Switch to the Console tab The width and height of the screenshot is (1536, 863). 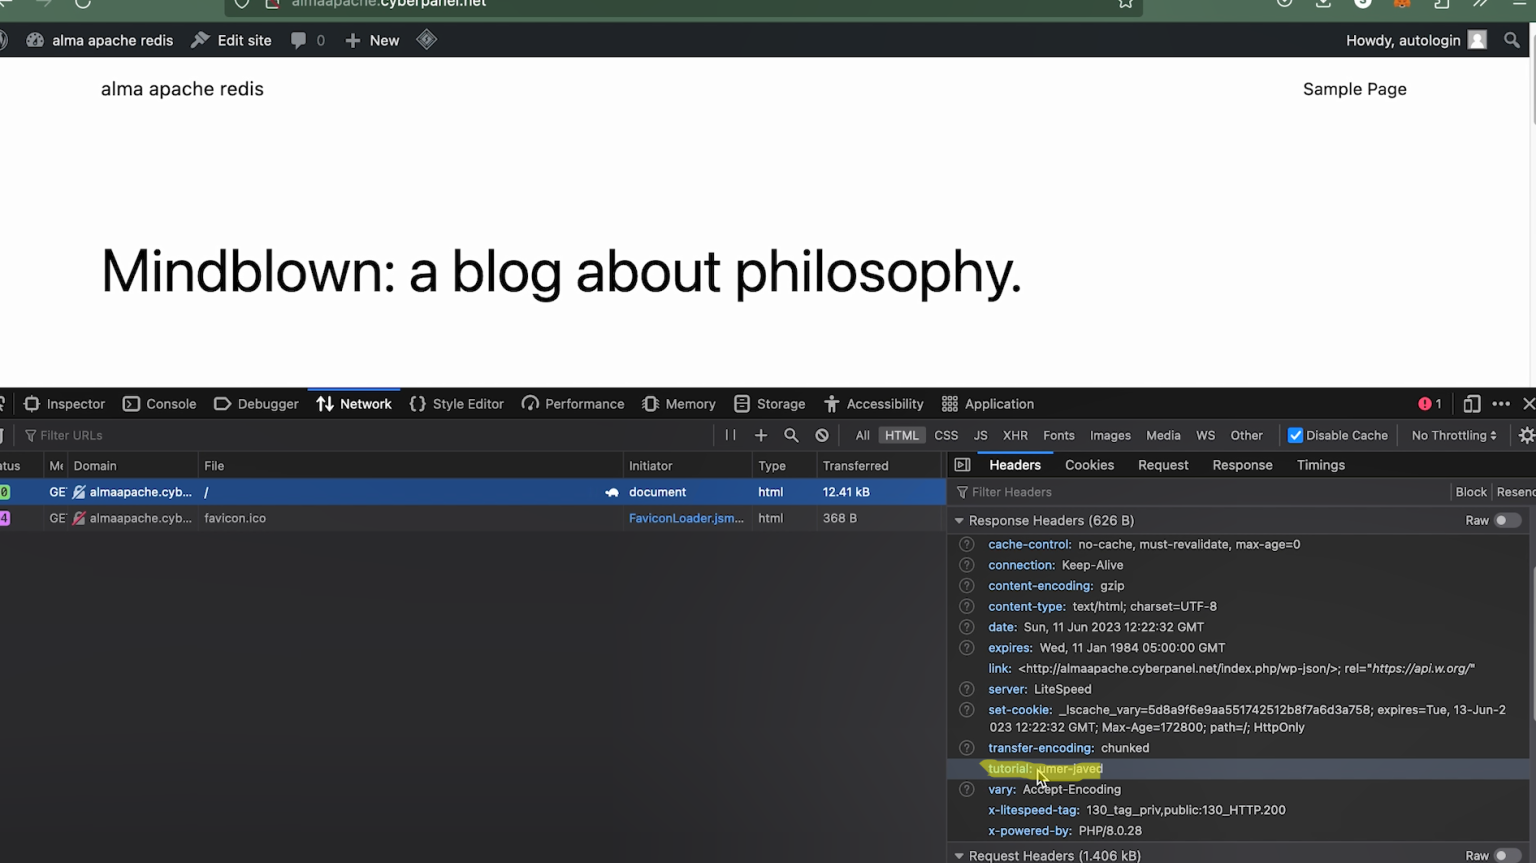coord(160,404)
